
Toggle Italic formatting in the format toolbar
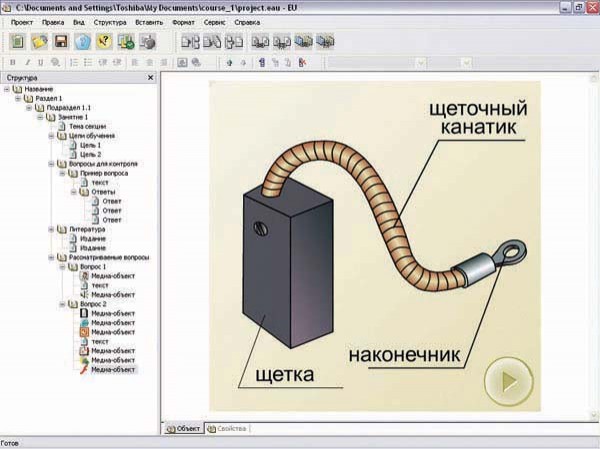coord(27,62)
